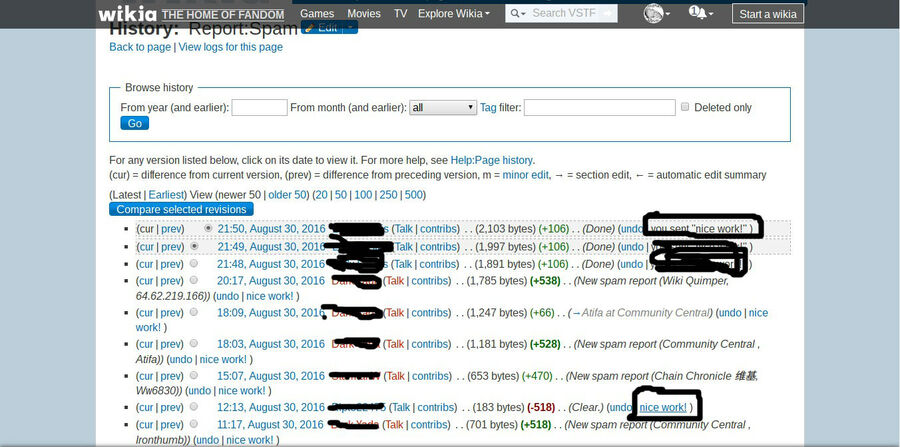900x447 pixels.
Task: Click THE HOME OF FANDOM link
Action: (223, 15)
